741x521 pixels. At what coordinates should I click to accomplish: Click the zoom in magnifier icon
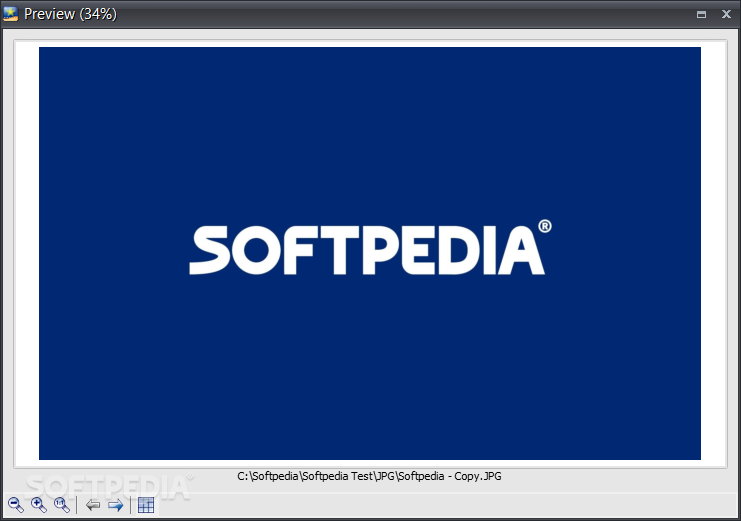(39, 505)
